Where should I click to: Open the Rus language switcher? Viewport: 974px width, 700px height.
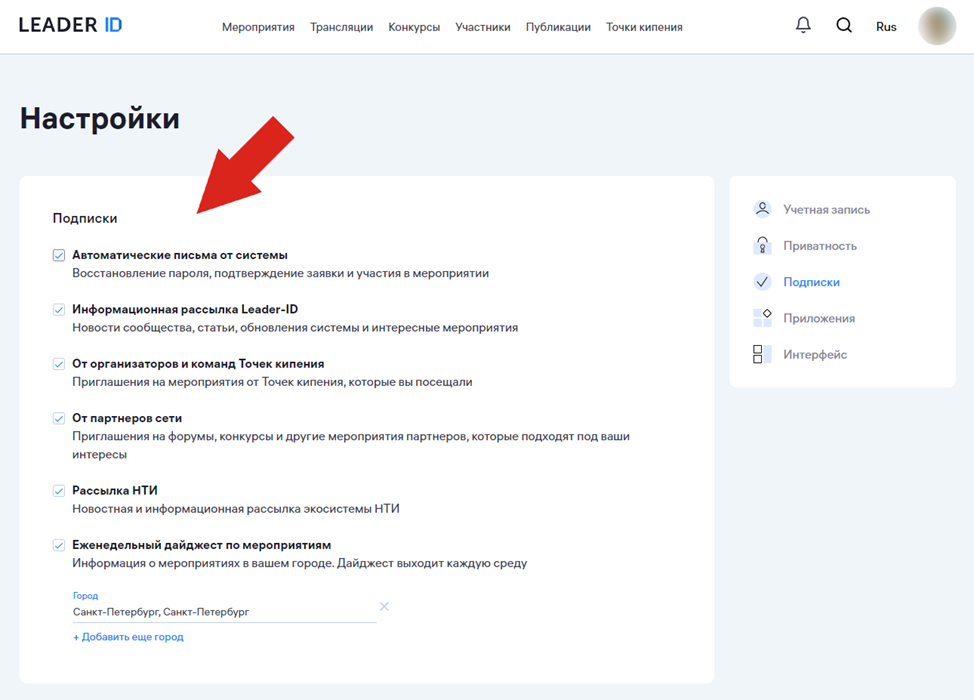[x=886, y=27]
